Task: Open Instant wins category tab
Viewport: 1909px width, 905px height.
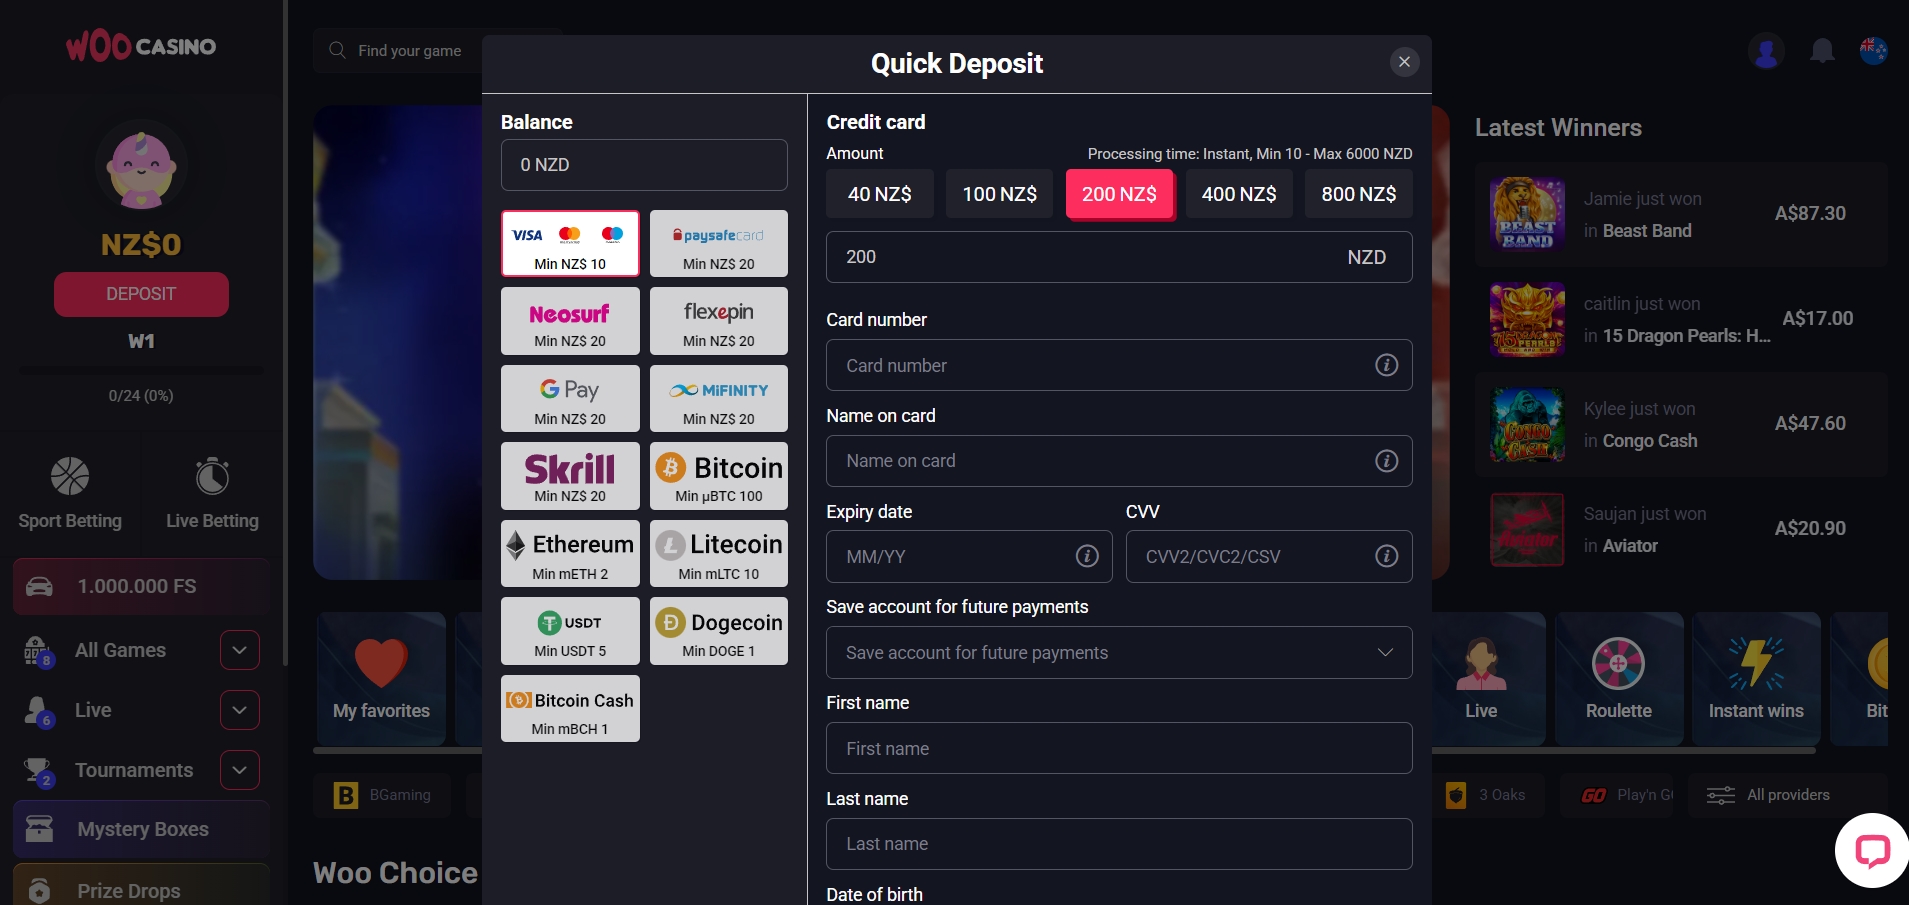Action: pos(1756,678)
